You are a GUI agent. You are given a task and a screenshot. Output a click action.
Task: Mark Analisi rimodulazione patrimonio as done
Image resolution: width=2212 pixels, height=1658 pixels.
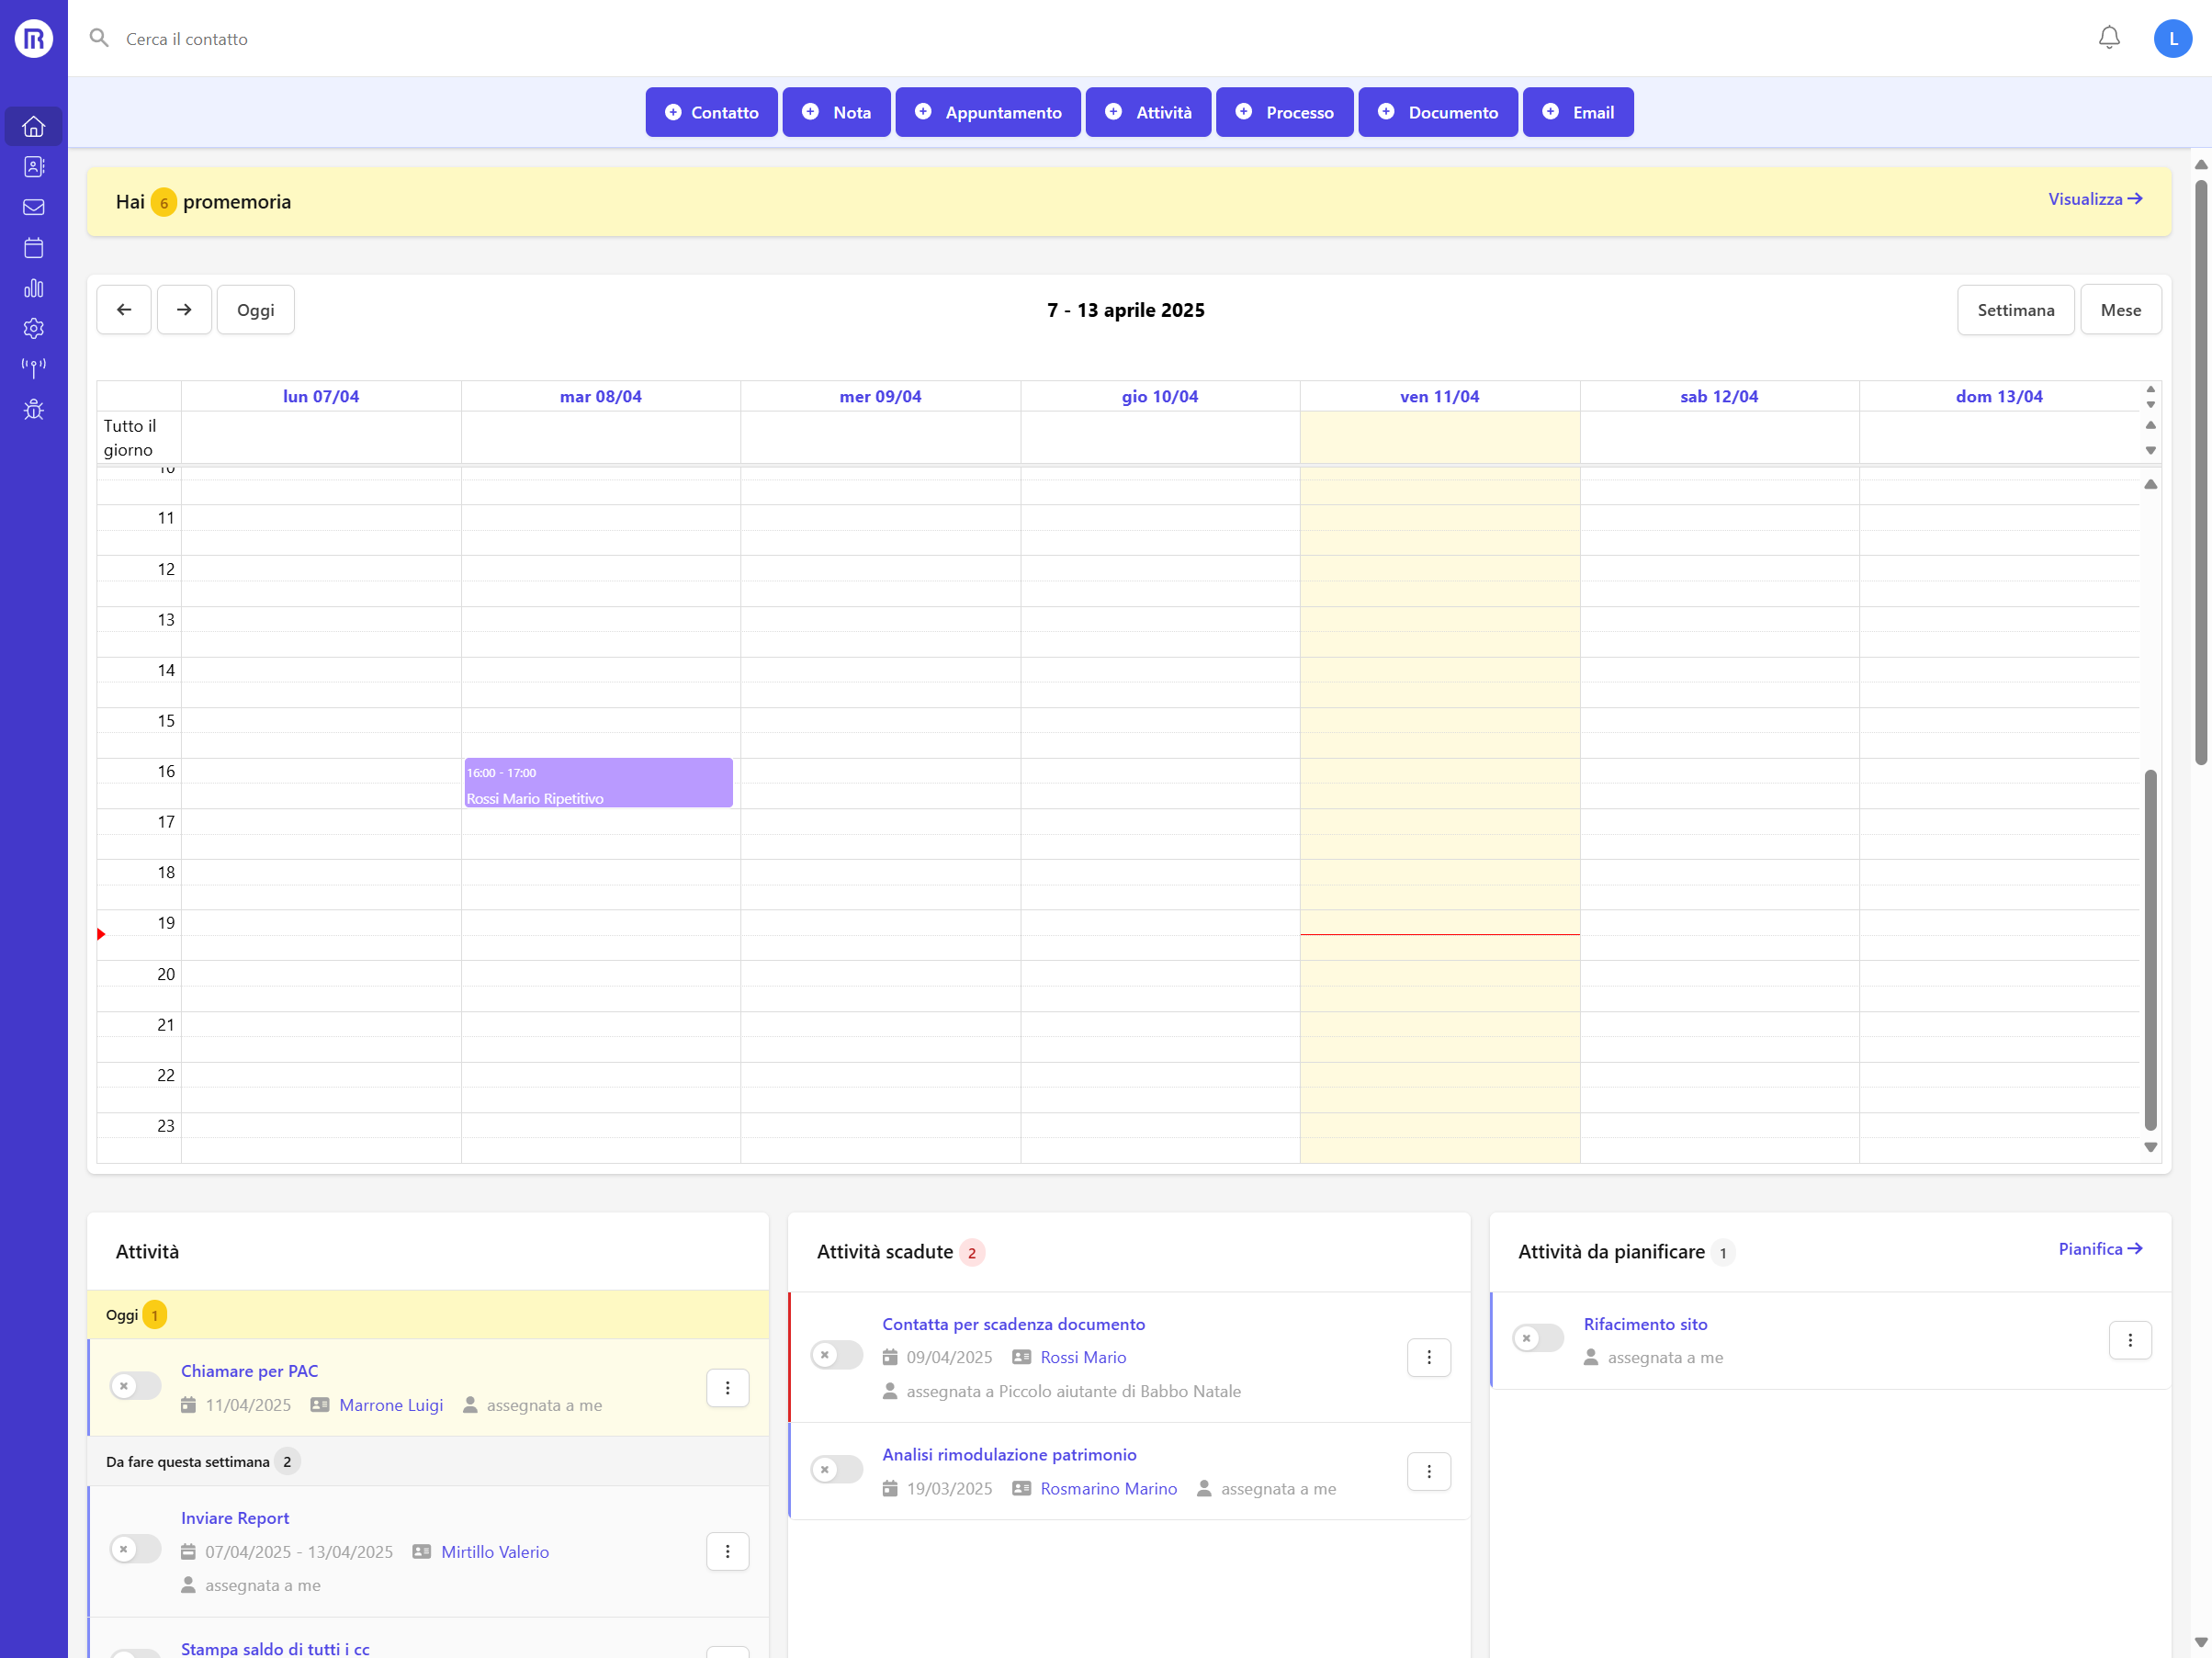(x=836, y=1469)
